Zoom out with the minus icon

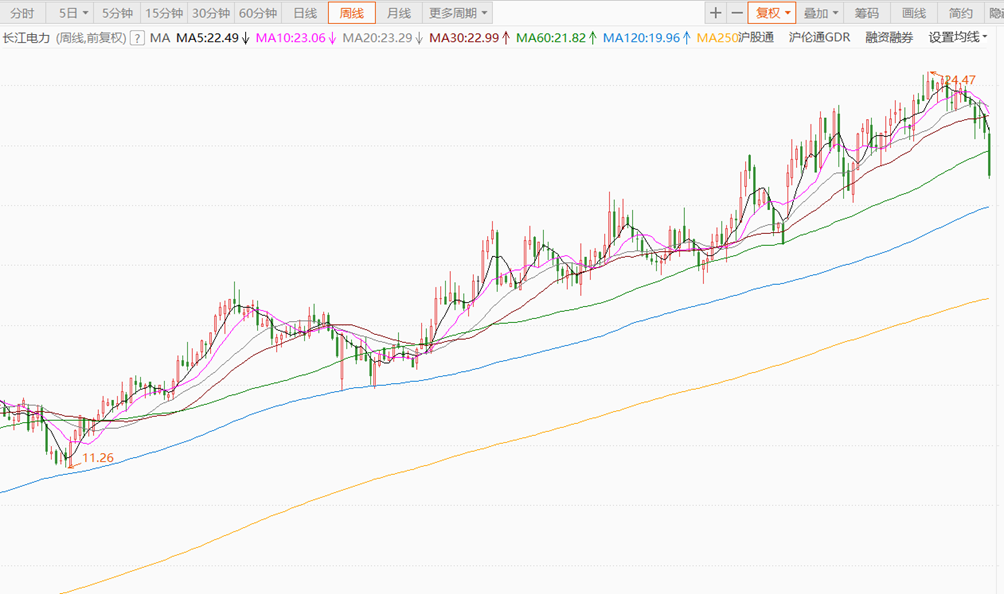tap(737, 13)
